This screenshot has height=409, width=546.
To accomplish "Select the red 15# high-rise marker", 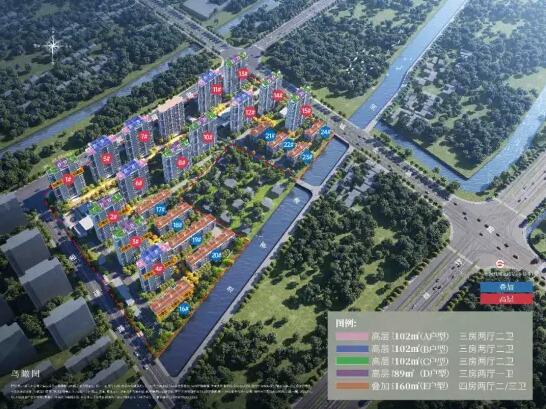I will 306,111.
